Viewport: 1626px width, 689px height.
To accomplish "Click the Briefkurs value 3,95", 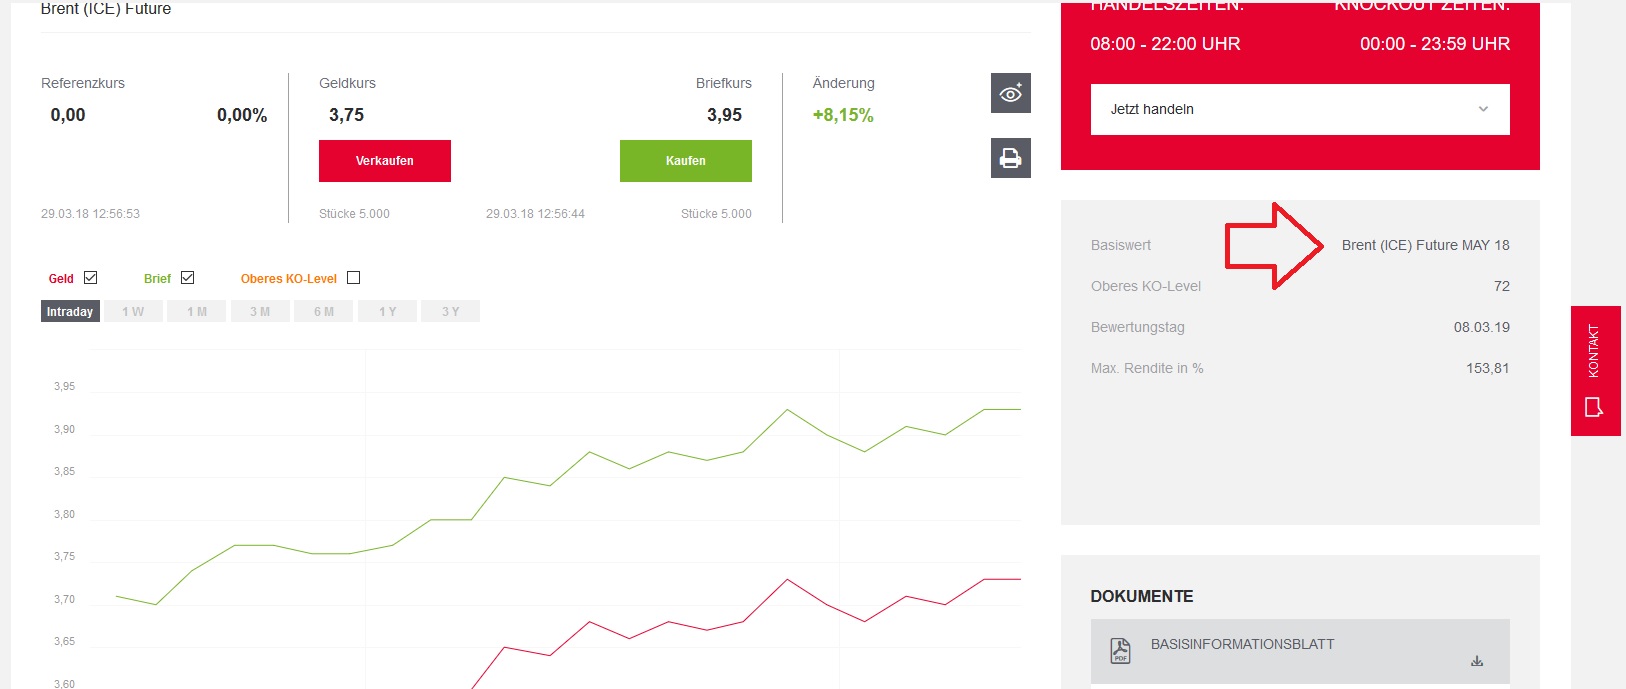I will point(724,115).
